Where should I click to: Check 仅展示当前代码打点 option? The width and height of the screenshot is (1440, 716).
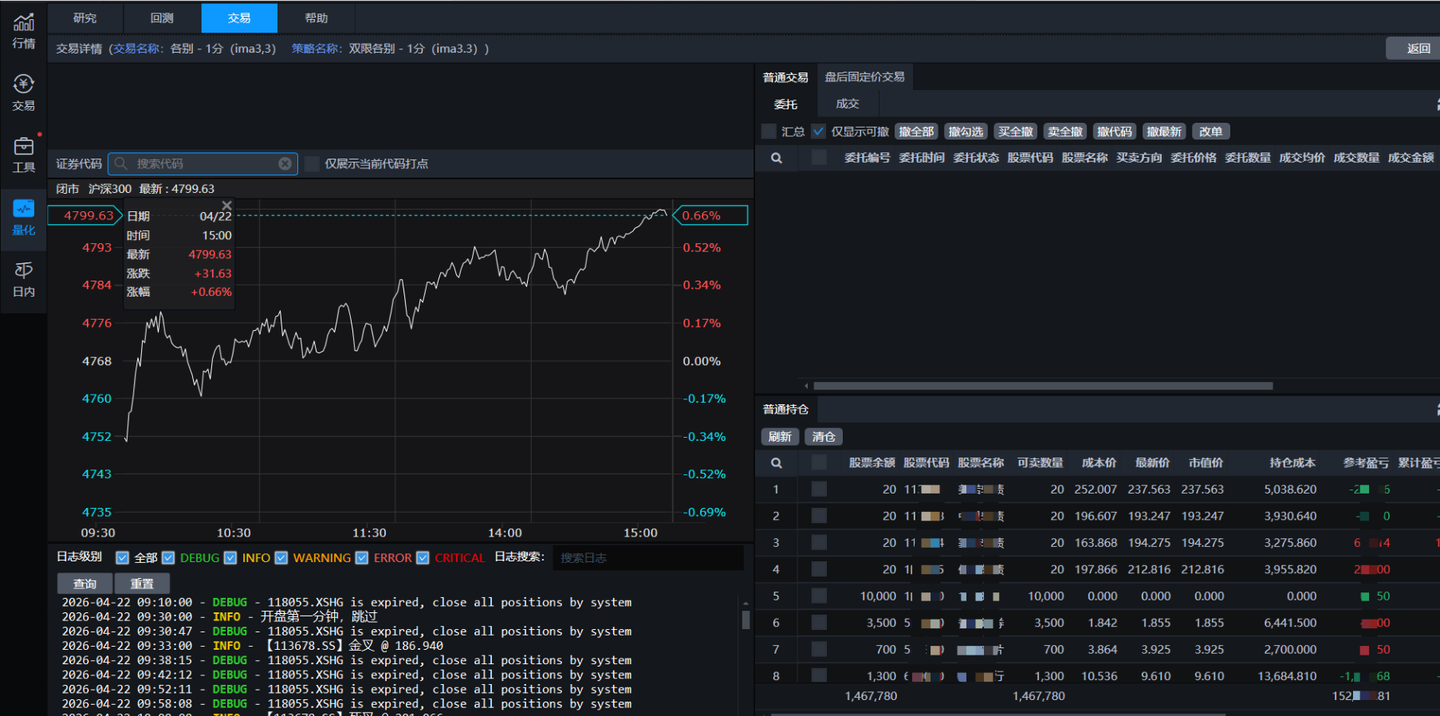[313, 164]
